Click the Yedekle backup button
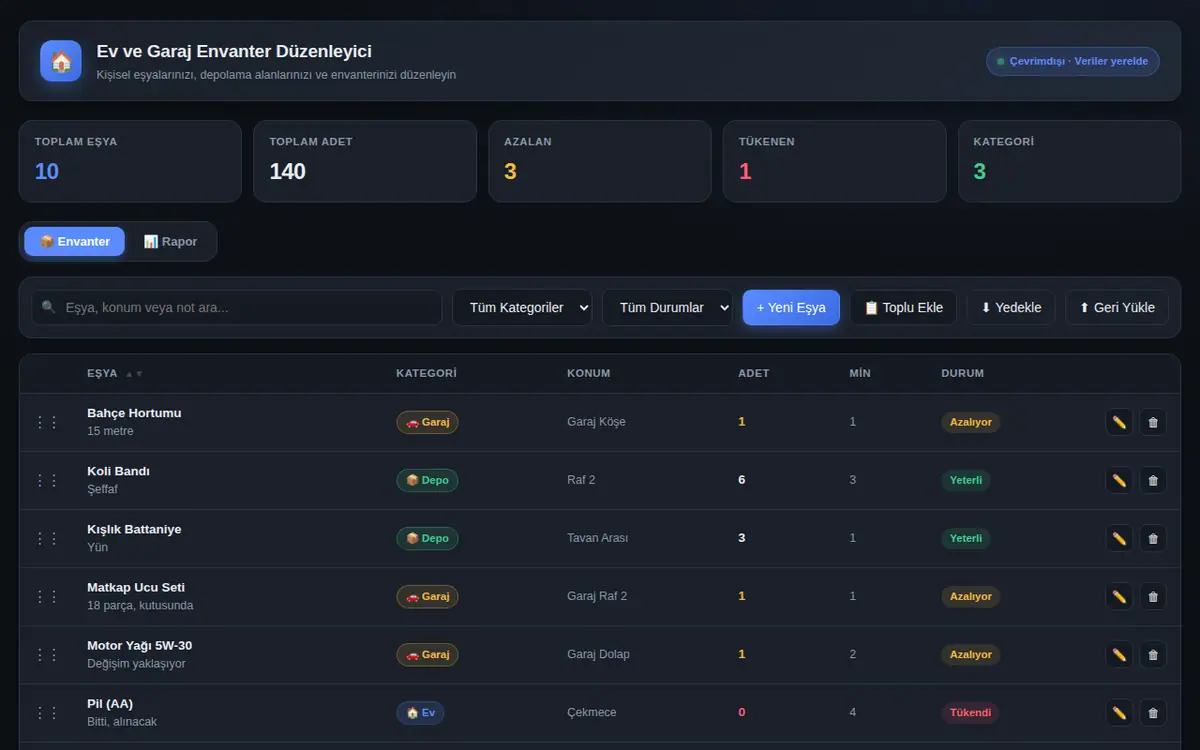This screenshot has width=1200, height=750. click(1011, 308)
